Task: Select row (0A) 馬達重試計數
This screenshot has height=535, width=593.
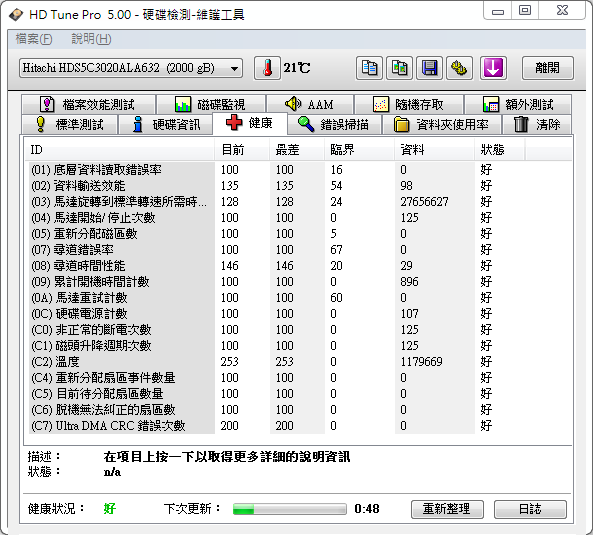Action: 299,298
